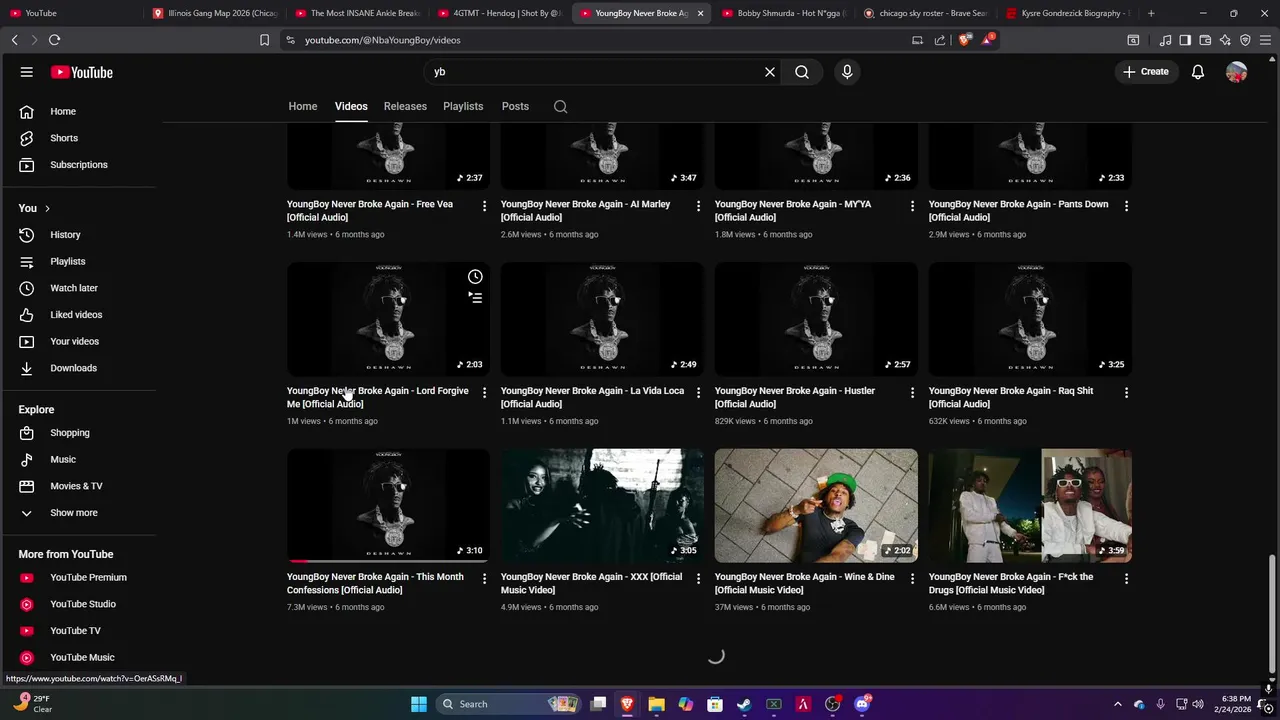Open File Explorer from the taskbar

656,704
